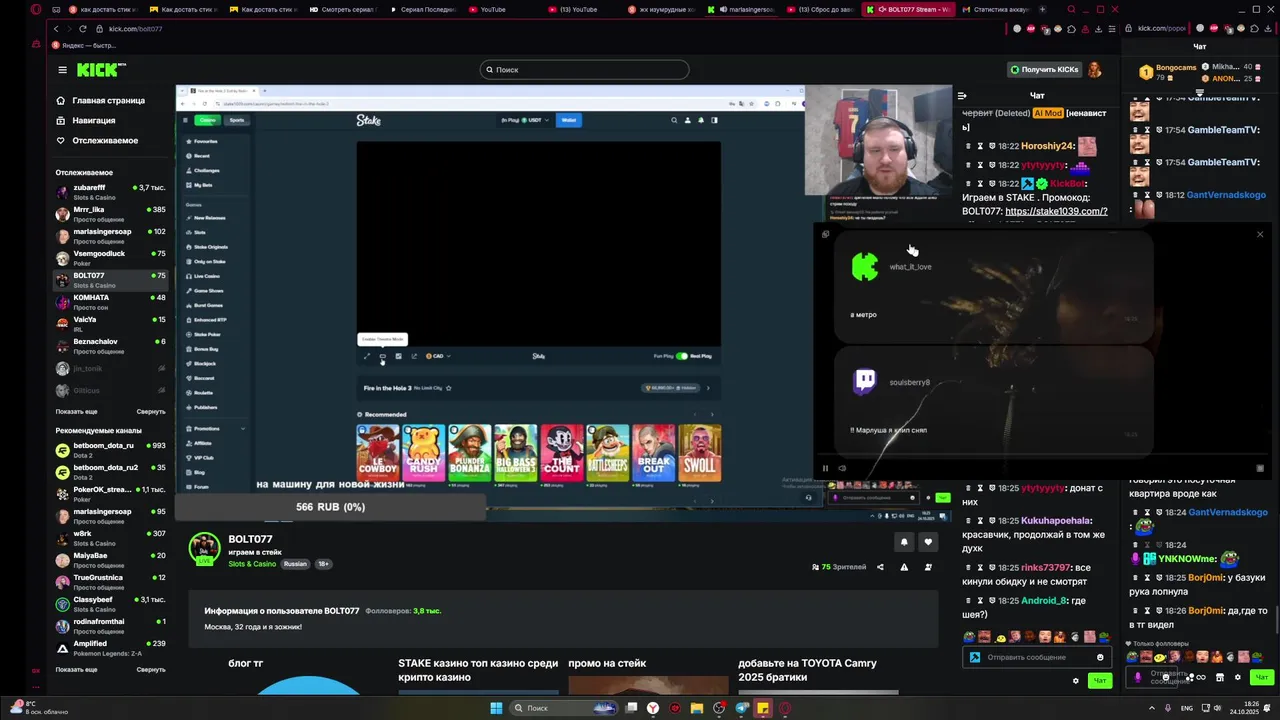Viewport: 1280px width, 720px height.
Task: Close the floating picture-in-picture popup
Action: tap(1260, 234)
